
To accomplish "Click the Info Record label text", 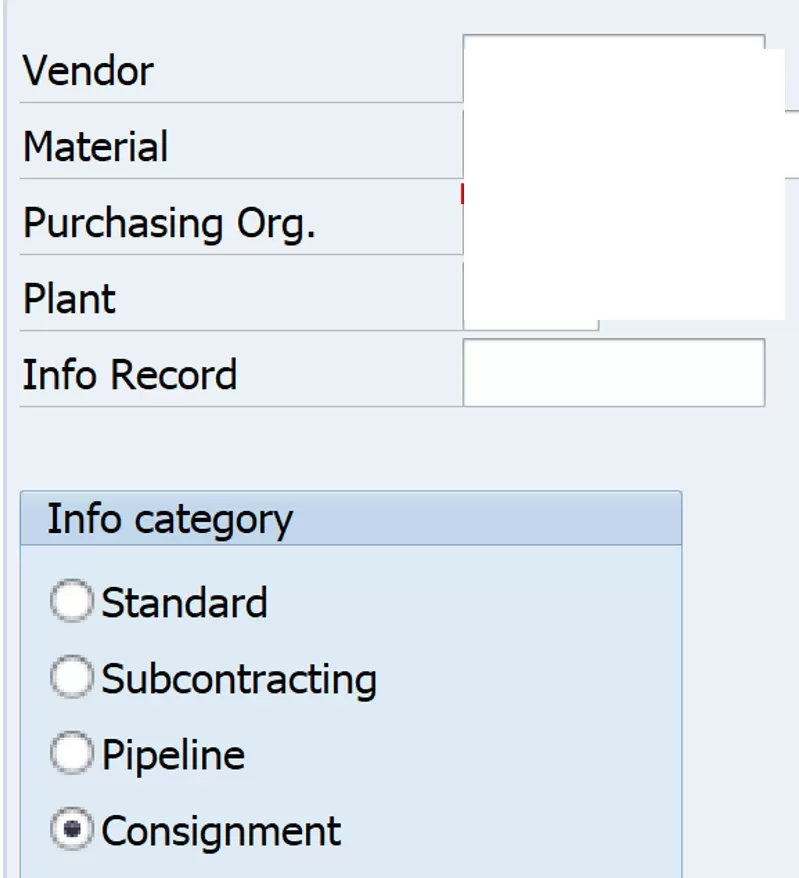I will (129, 375).
